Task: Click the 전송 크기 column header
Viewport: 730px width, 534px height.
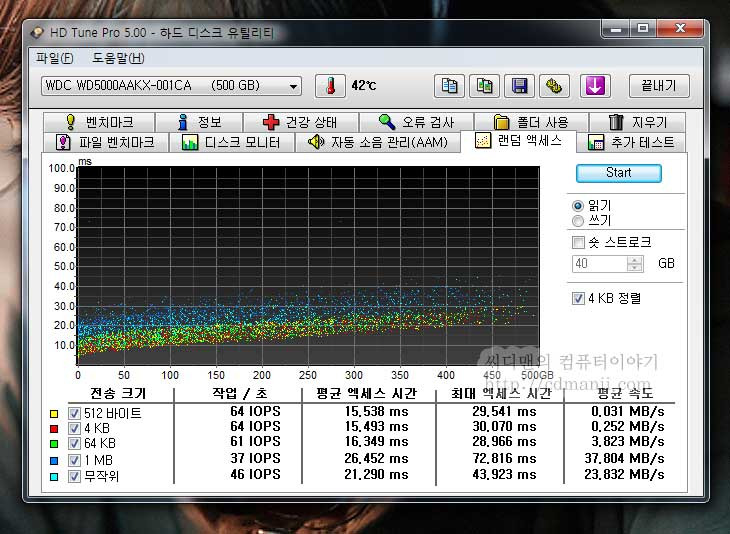Action: coord(118,394)
